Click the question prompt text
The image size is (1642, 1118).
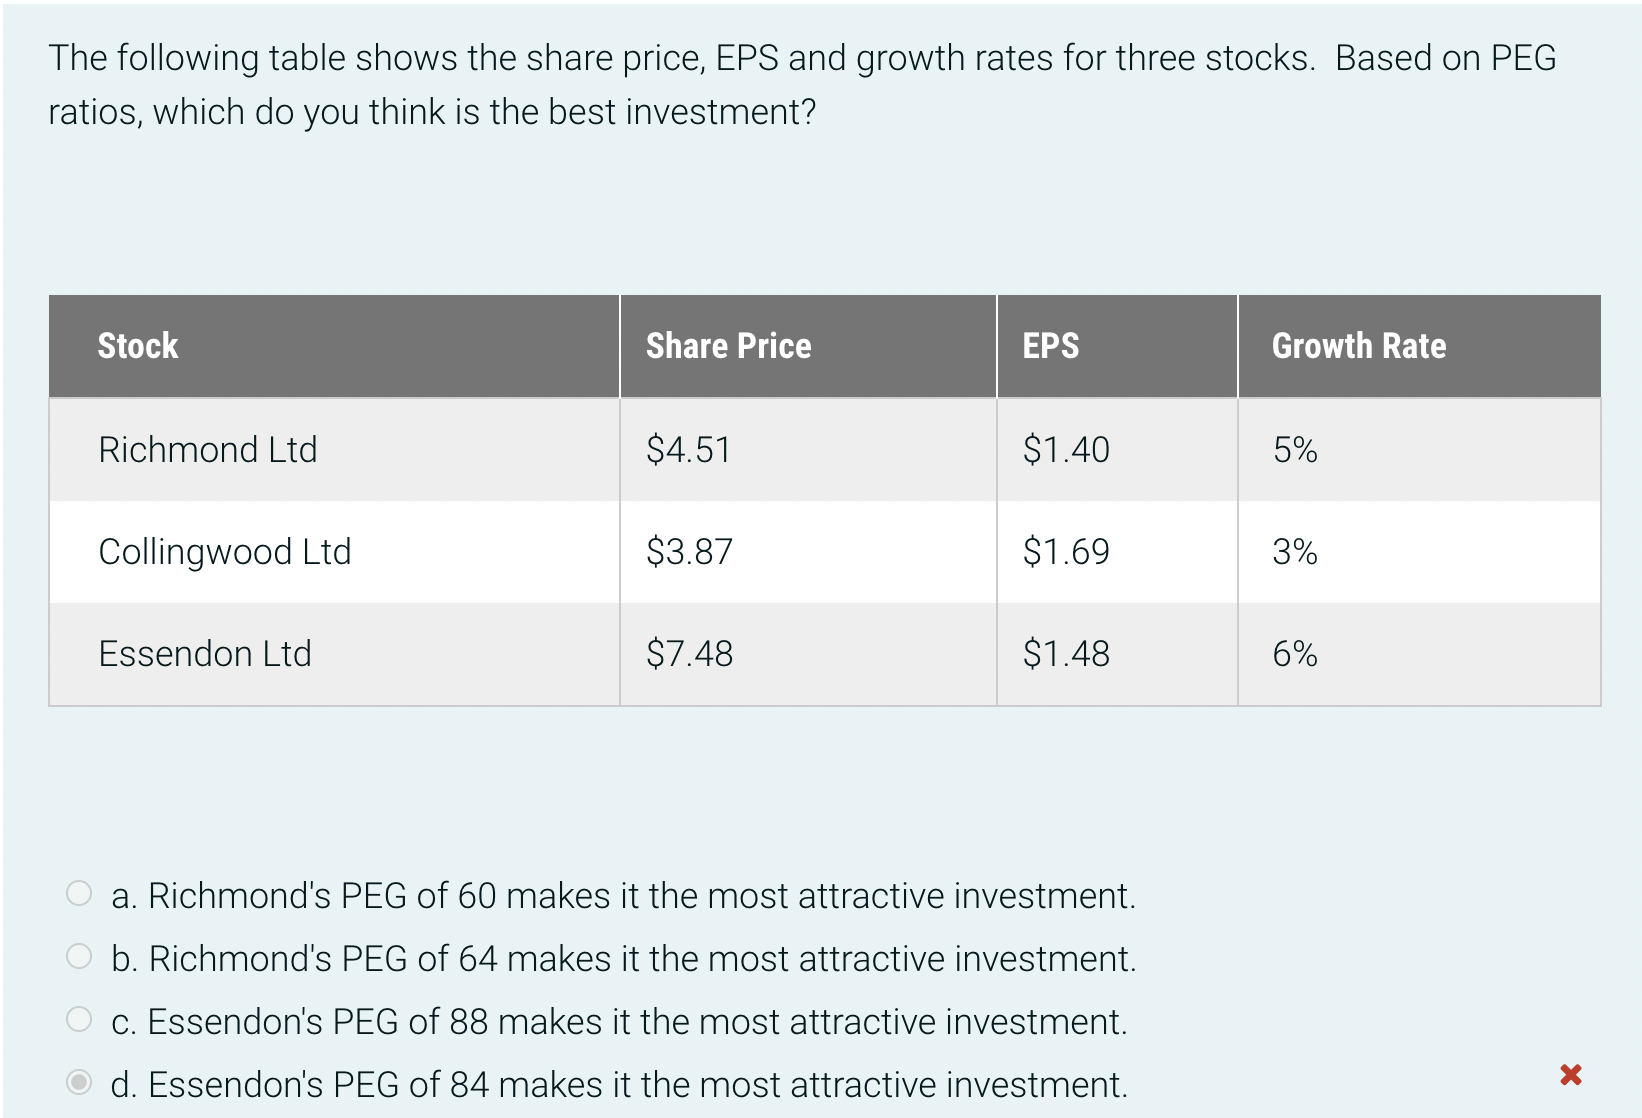pos(800,84)
